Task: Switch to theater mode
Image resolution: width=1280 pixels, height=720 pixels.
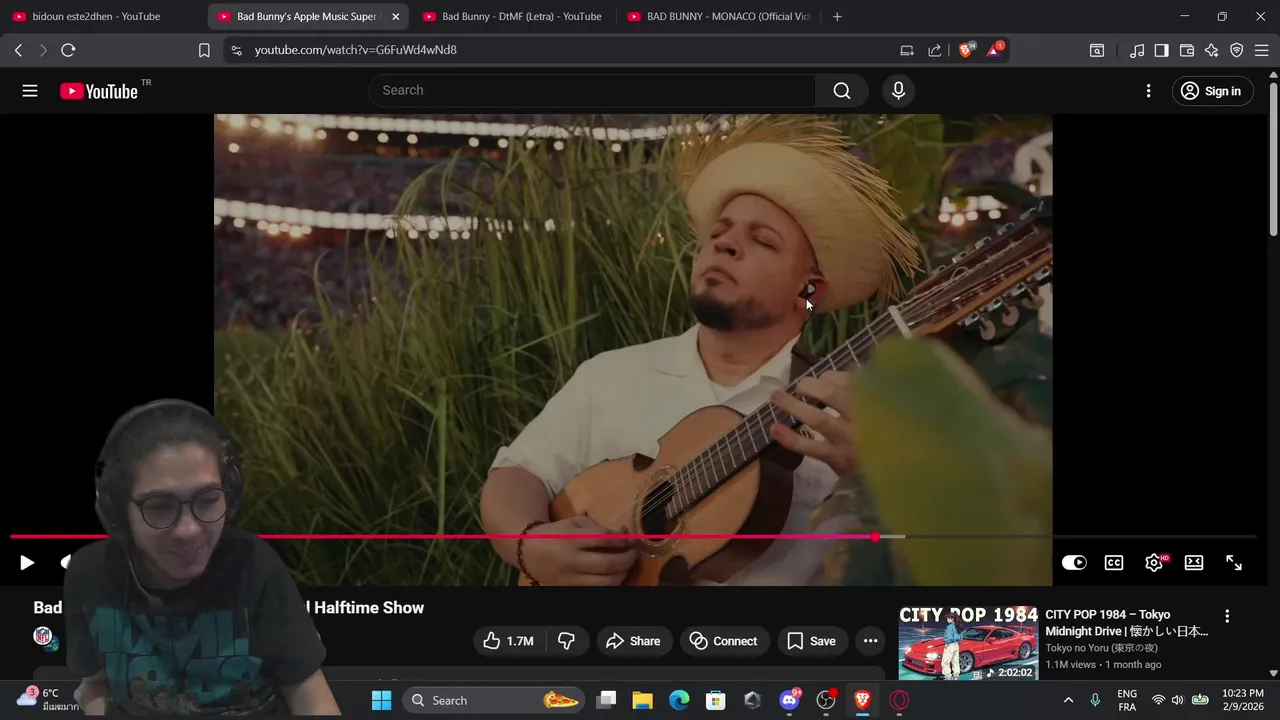Action: coord(1194,563)
